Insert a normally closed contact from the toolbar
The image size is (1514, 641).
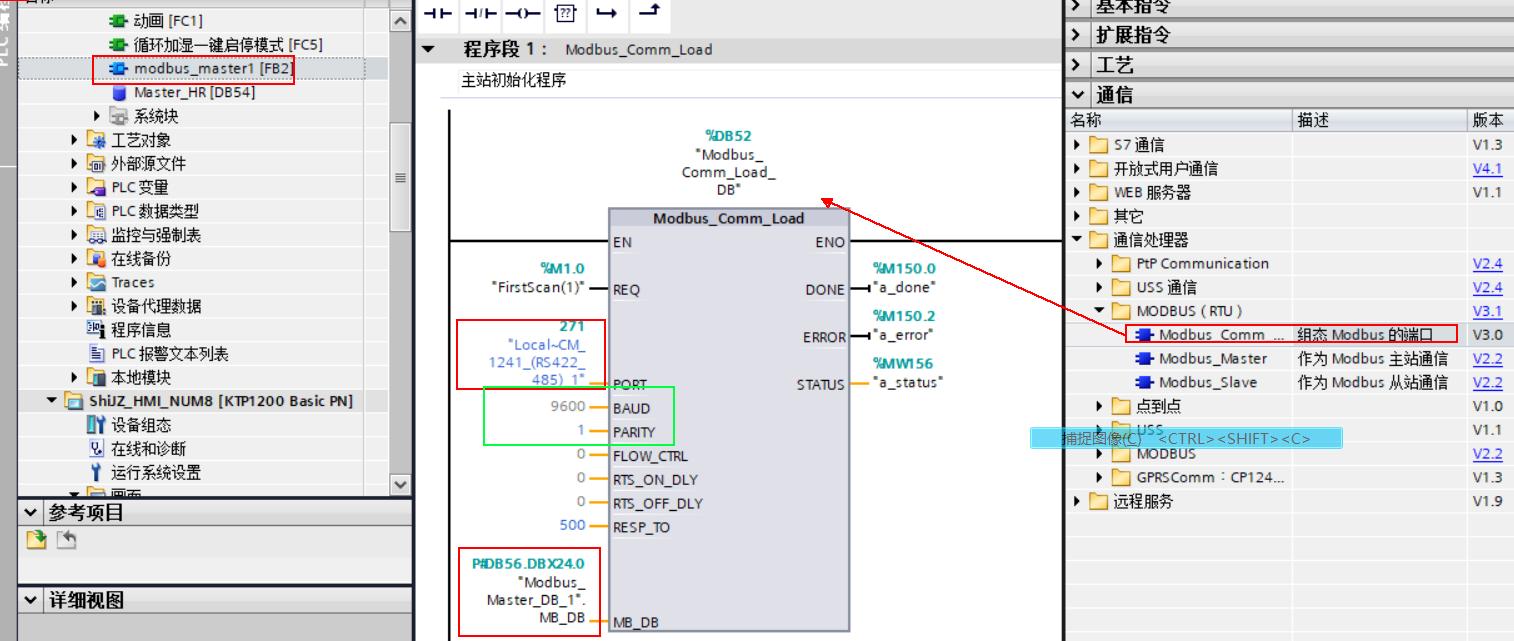click(x=478, y=13)
